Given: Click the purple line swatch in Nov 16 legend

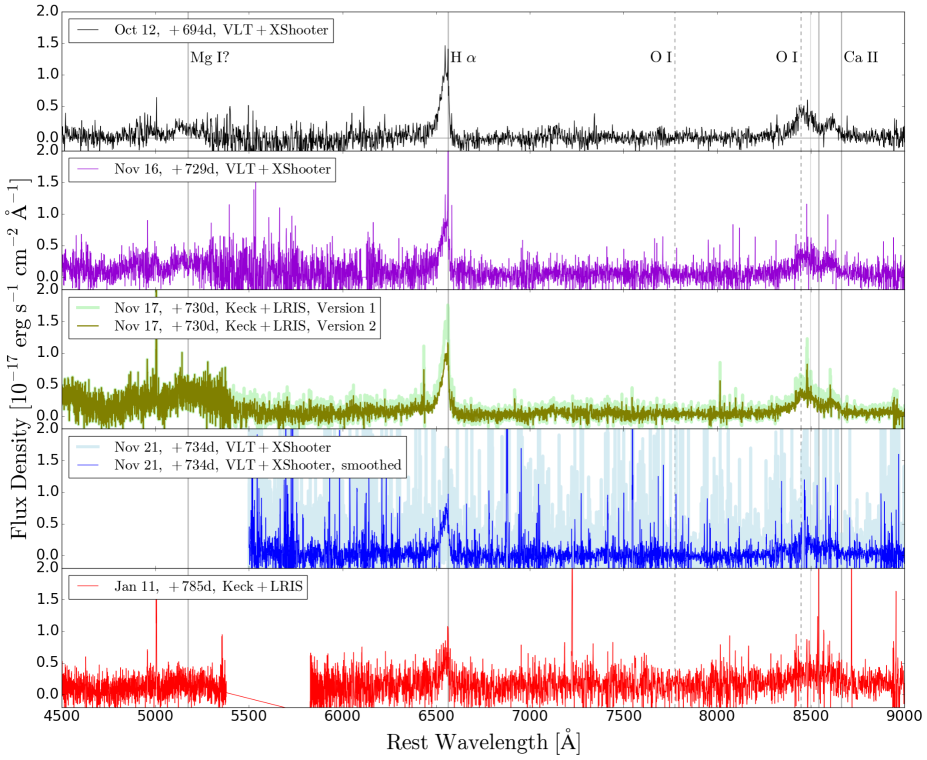Looking at the screenshot, I should click(x=87, y=170).
